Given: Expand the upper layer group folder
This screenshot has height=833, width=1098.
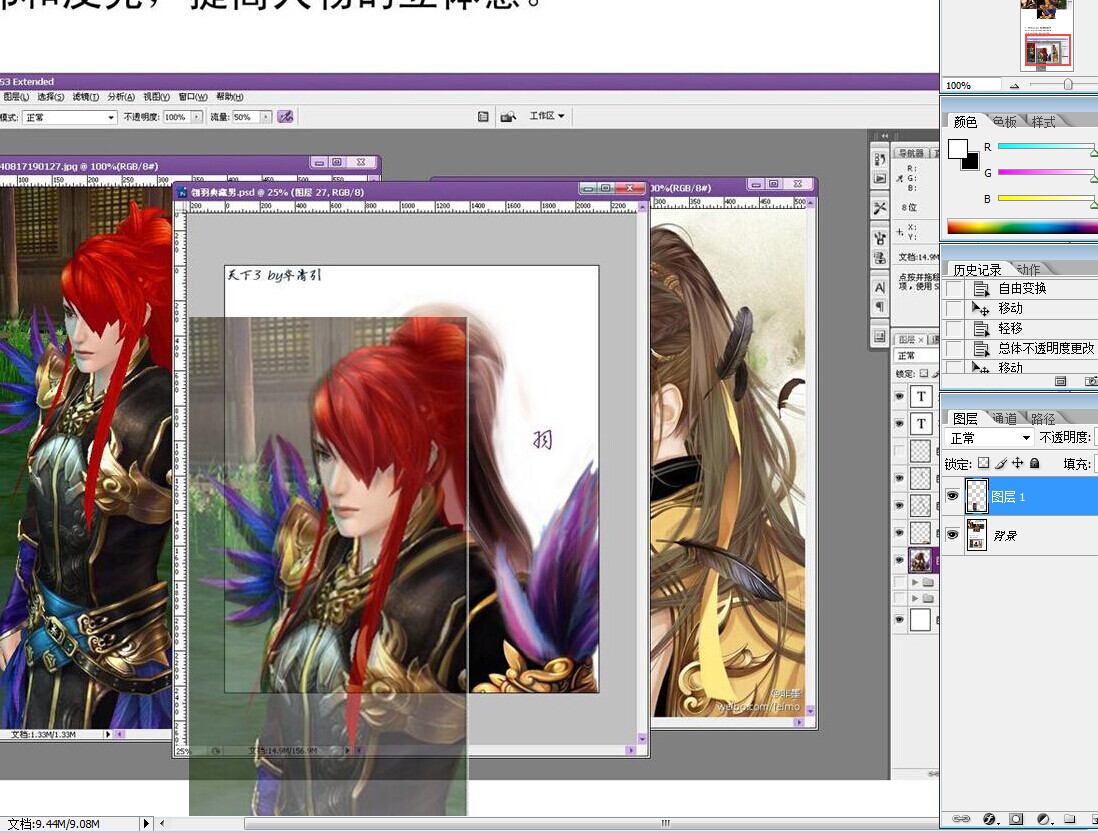Looking at the screenshot, I should [915, 582].
